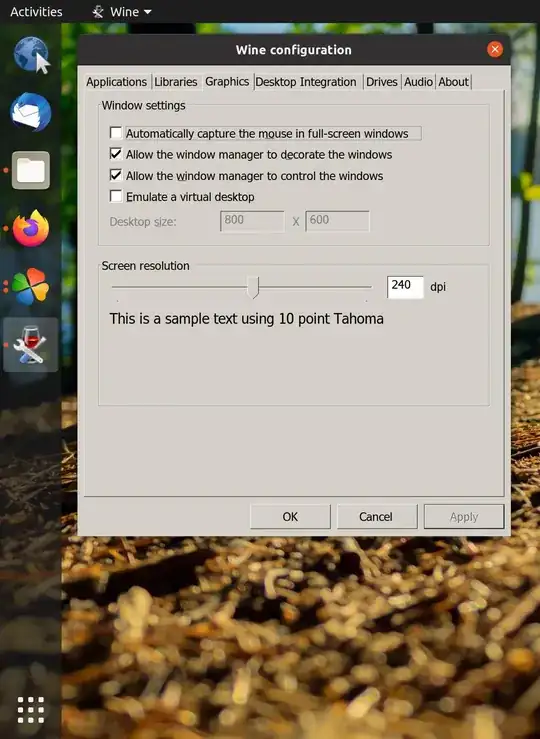Confirm settings with the OK button
The width and height of the screenshot is (540, 739).
tap(290, 517)
